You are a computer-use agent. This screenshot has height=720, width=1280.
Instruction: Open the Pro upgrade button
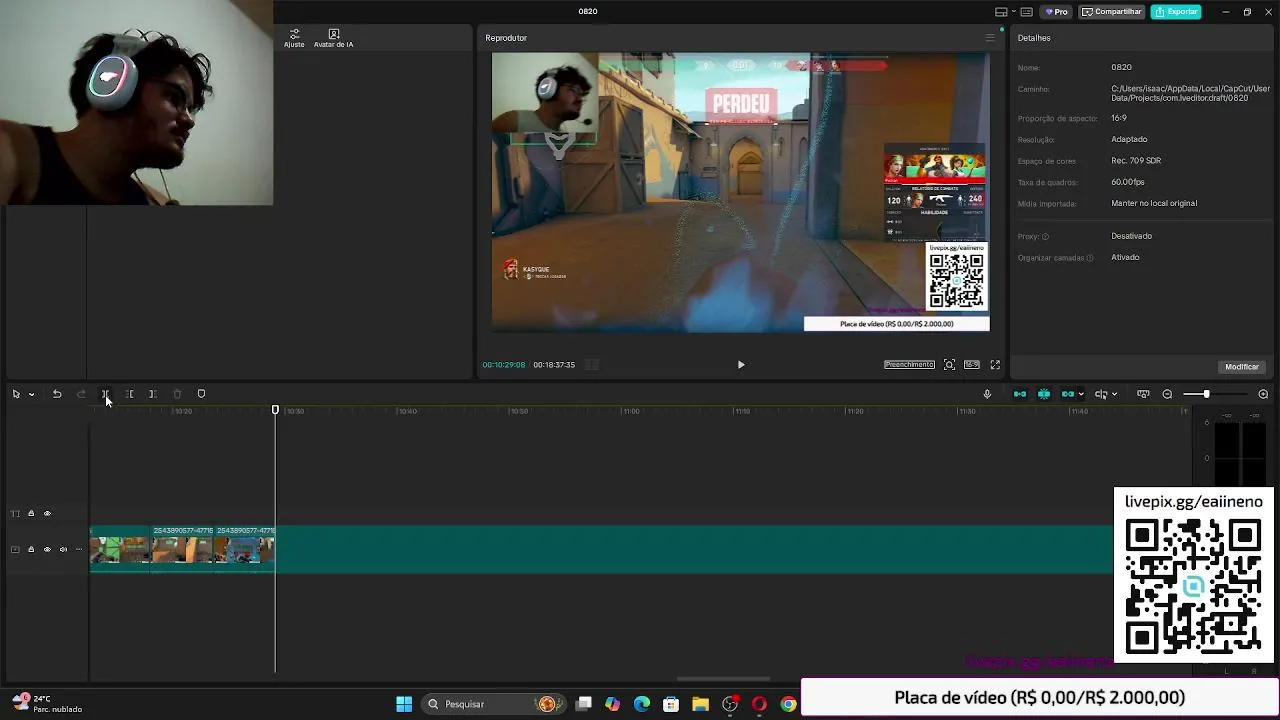click(1057, 12)
